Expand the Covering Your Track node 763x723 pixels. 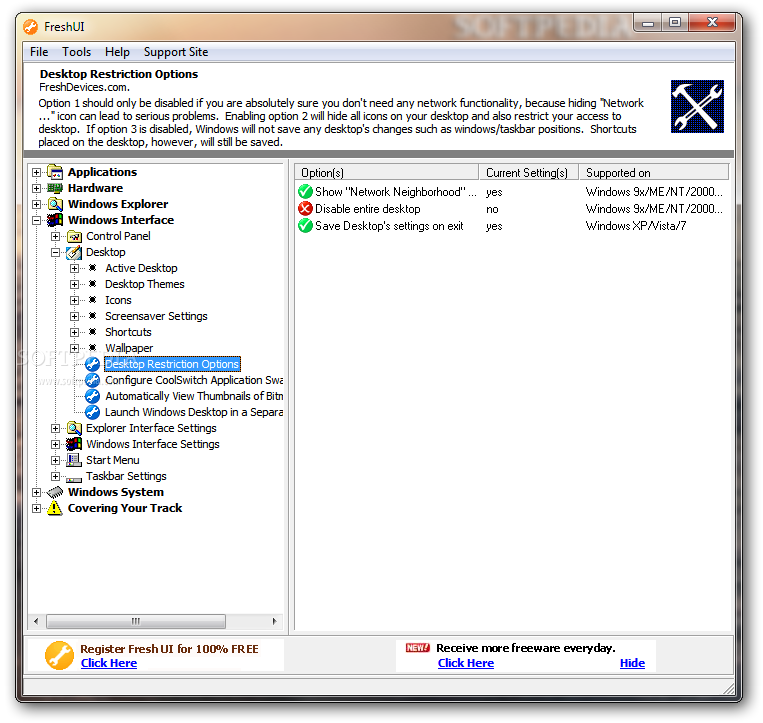[x=36, y=508]
